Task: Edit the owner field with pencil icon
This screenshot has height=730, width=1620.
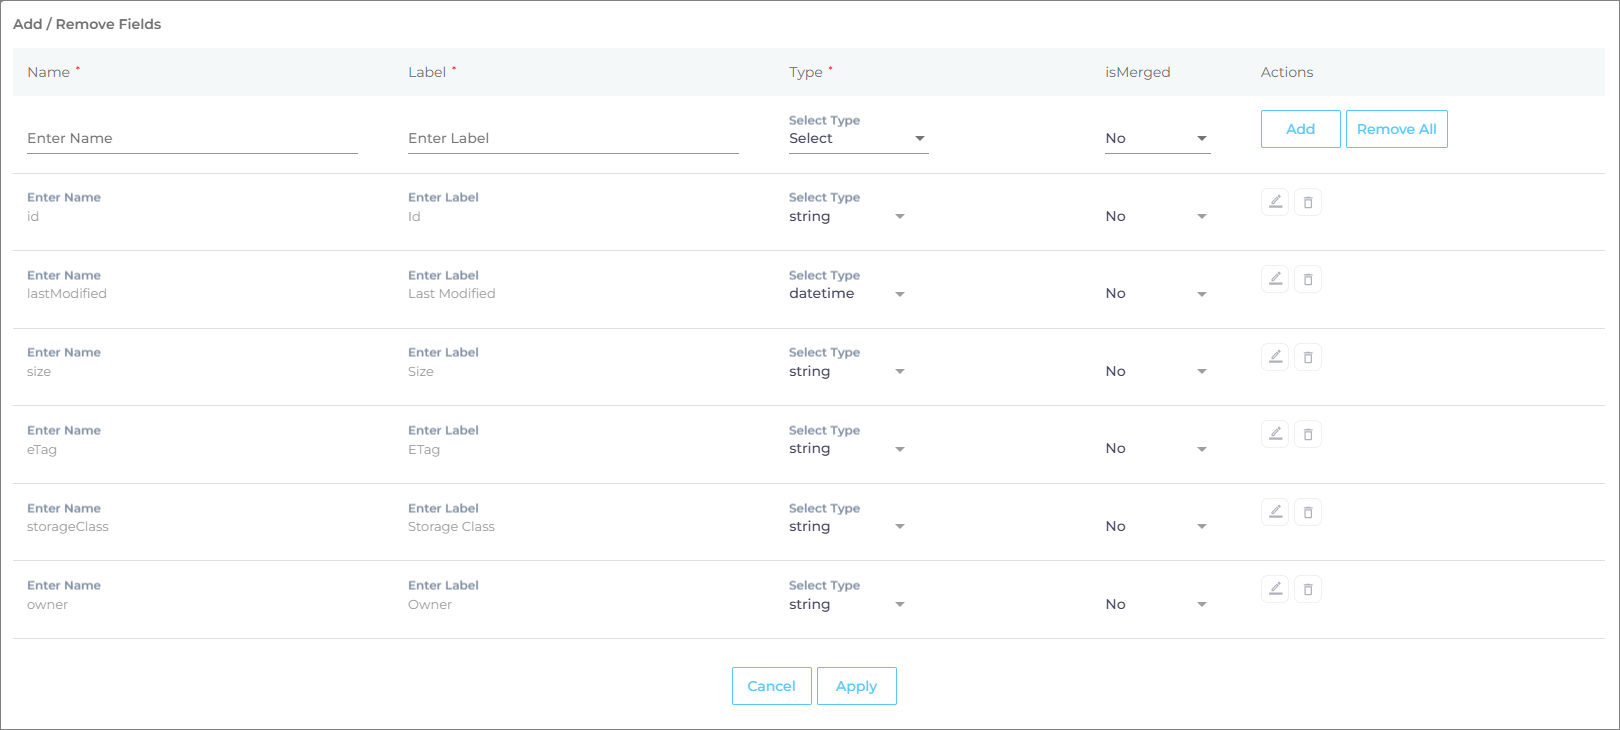Action: (1275, 589)
